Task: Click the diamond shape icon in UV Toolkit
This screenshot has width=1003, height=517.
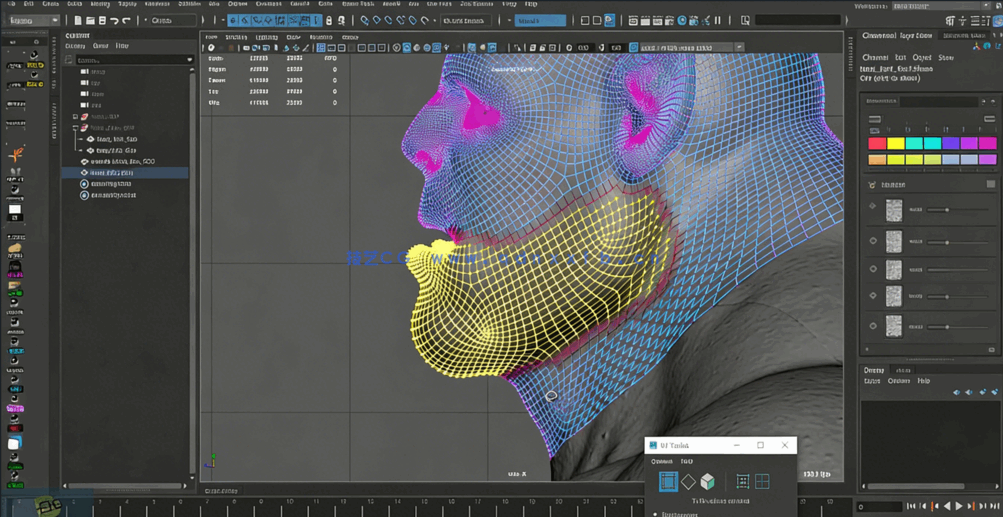Action: pyautogui.click(x=688, y=482)
